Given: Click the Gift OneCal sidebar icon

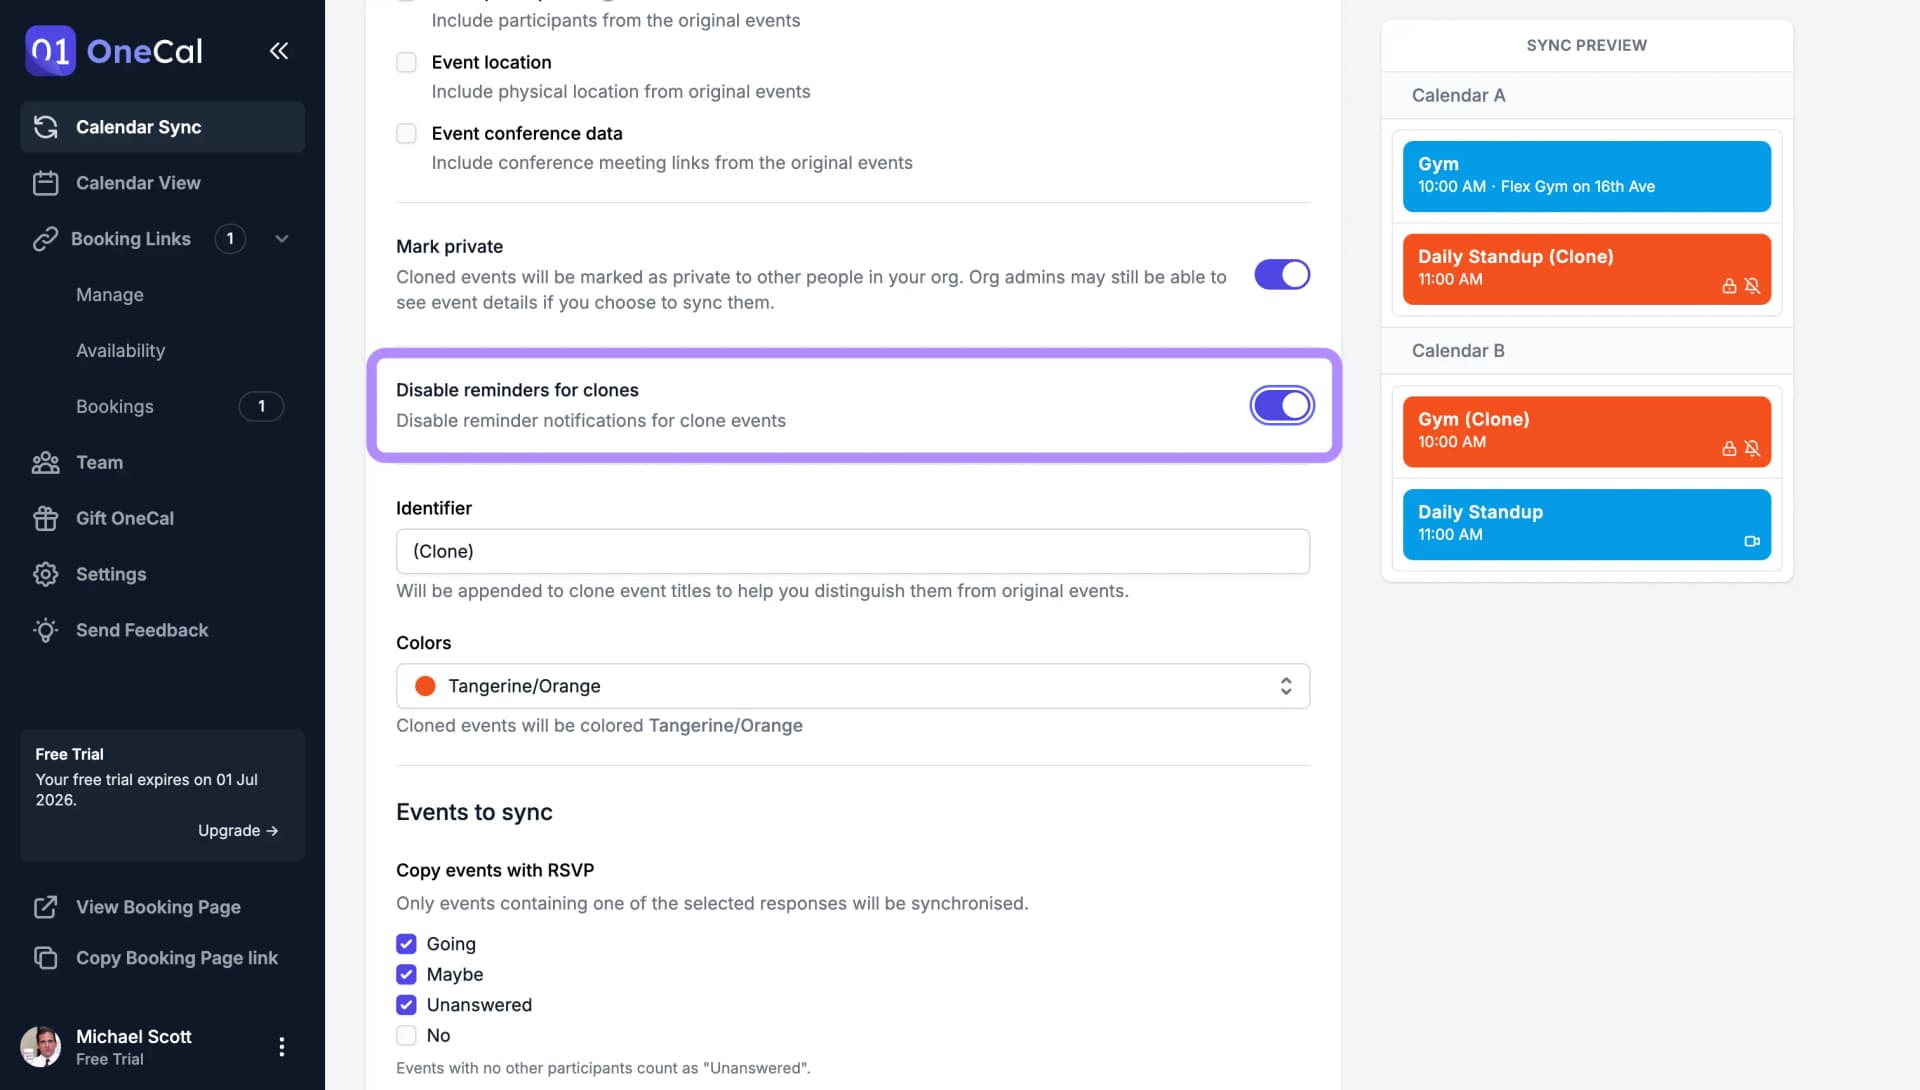Looking at the screenshot, I should pyautogui.click(x=45, y=518).
